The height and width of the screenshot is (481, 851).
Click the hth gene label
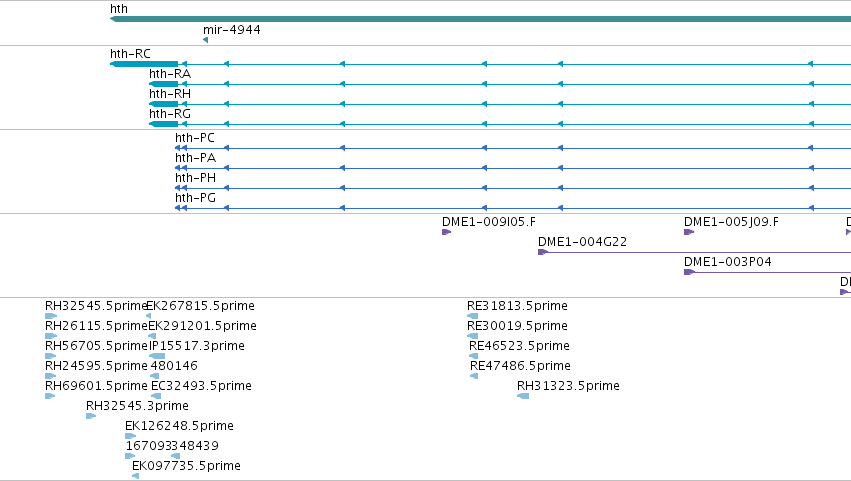119,9
